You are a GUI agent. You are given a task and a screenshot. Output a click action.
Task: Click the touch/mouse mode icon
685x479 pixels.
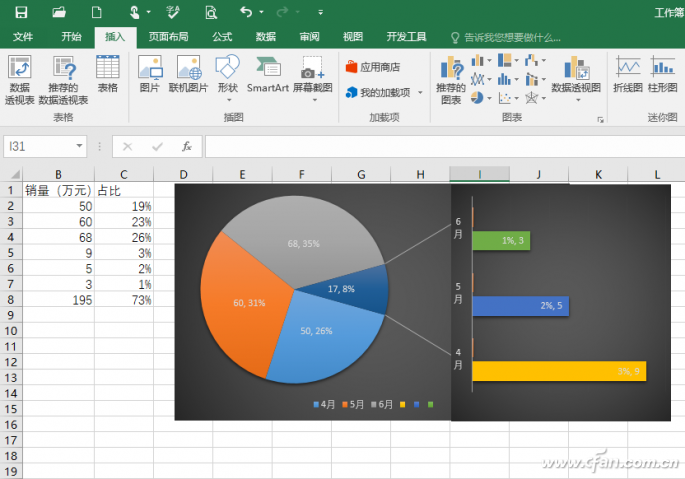135,12
